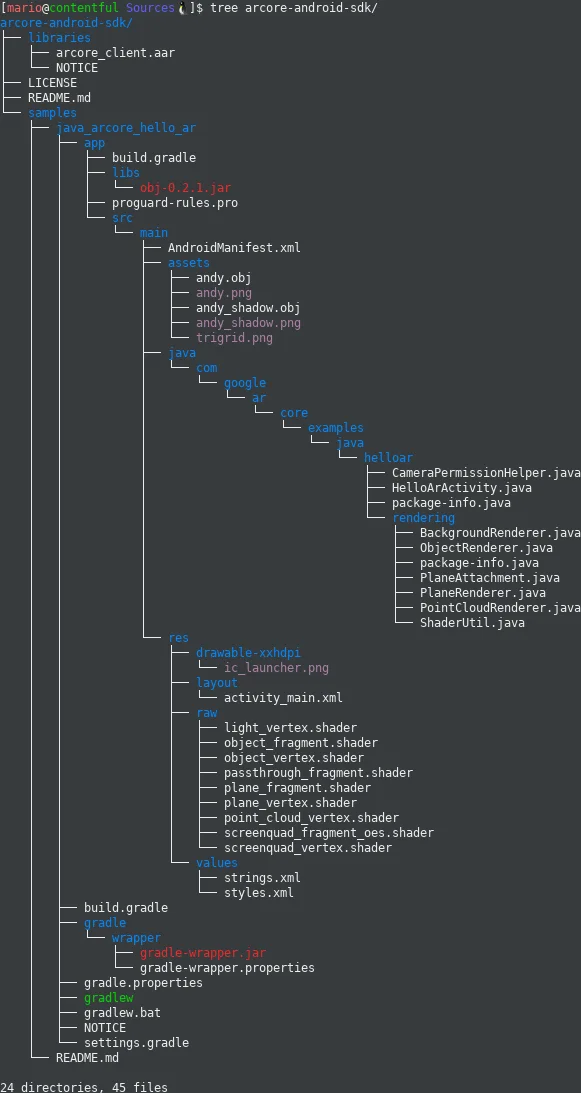The width and height of the screenshot is (581, 1093).
Task: Click the 'PlaneAttachment.java' file name
Action: 489,579
